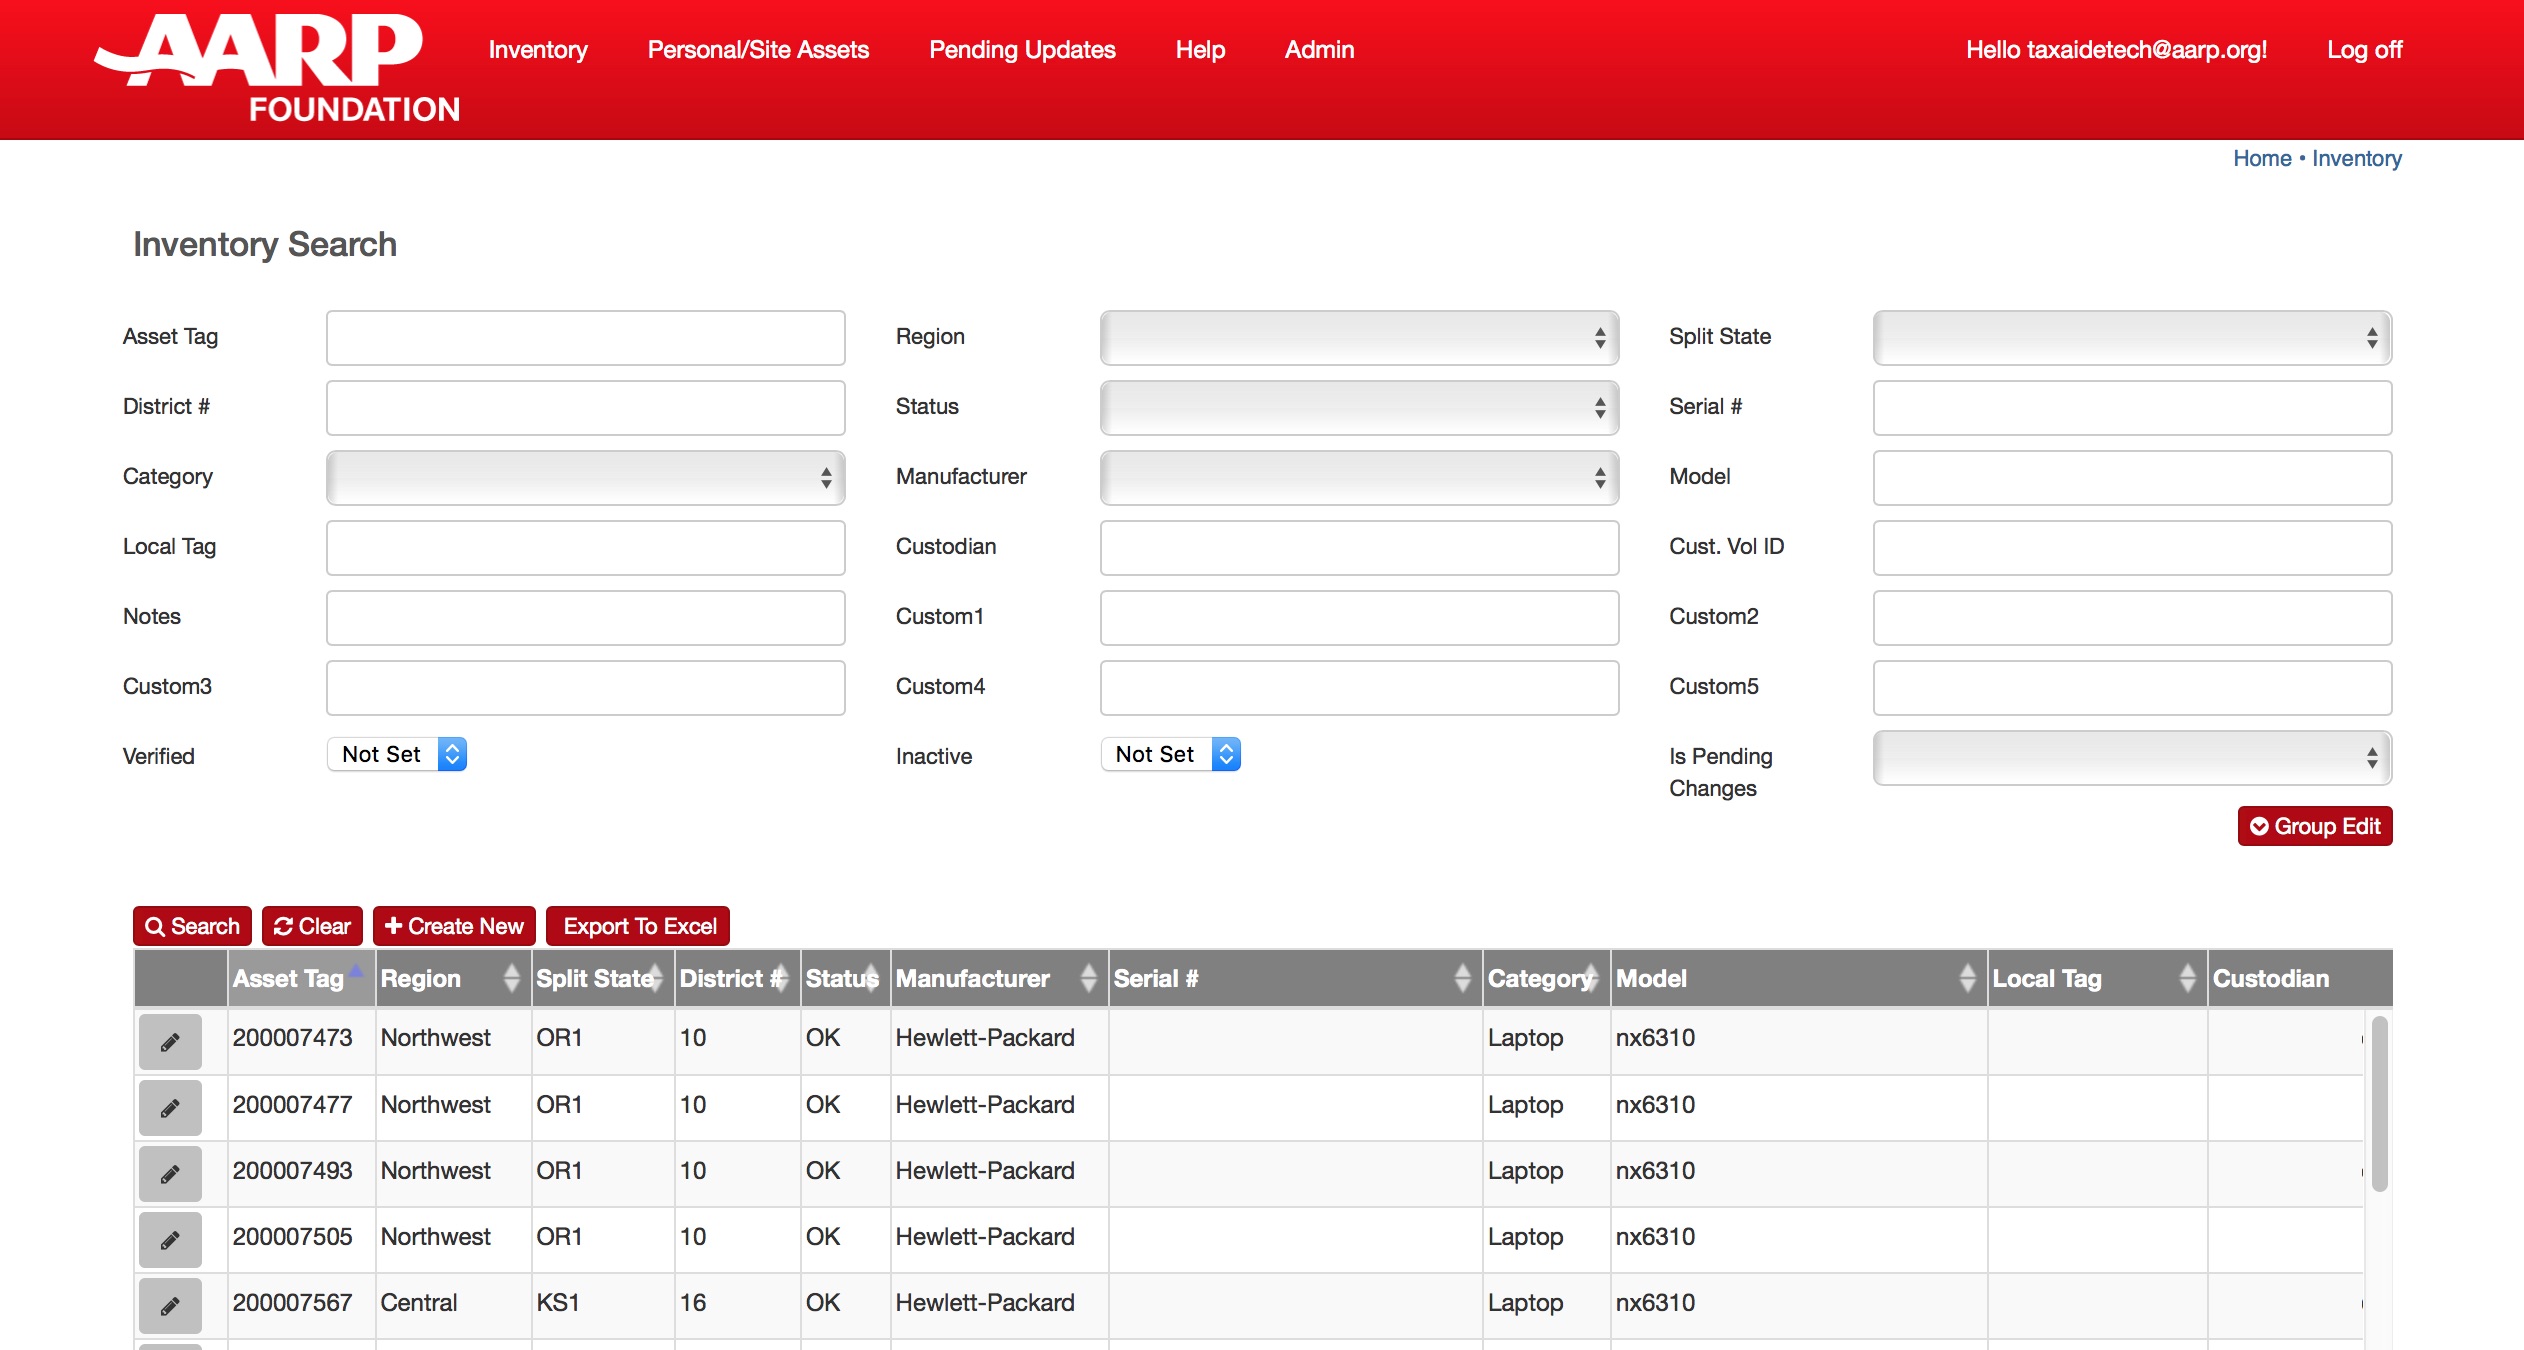Click the Group Edit button
Screen dimensions: 2524x1350
[2315, 826]
